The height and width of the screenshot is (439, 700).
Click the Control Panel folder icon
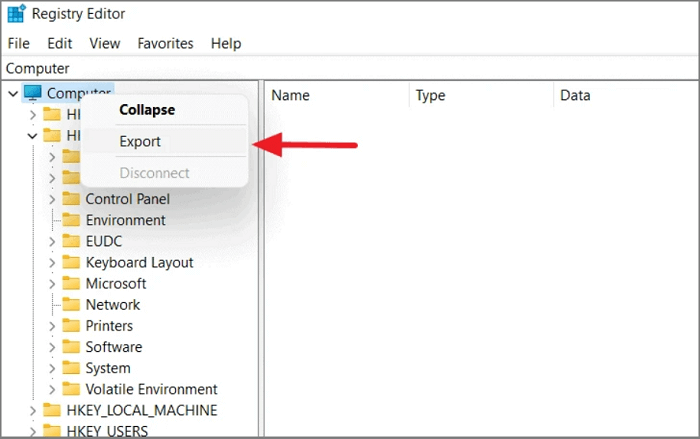tap(71, 199)
